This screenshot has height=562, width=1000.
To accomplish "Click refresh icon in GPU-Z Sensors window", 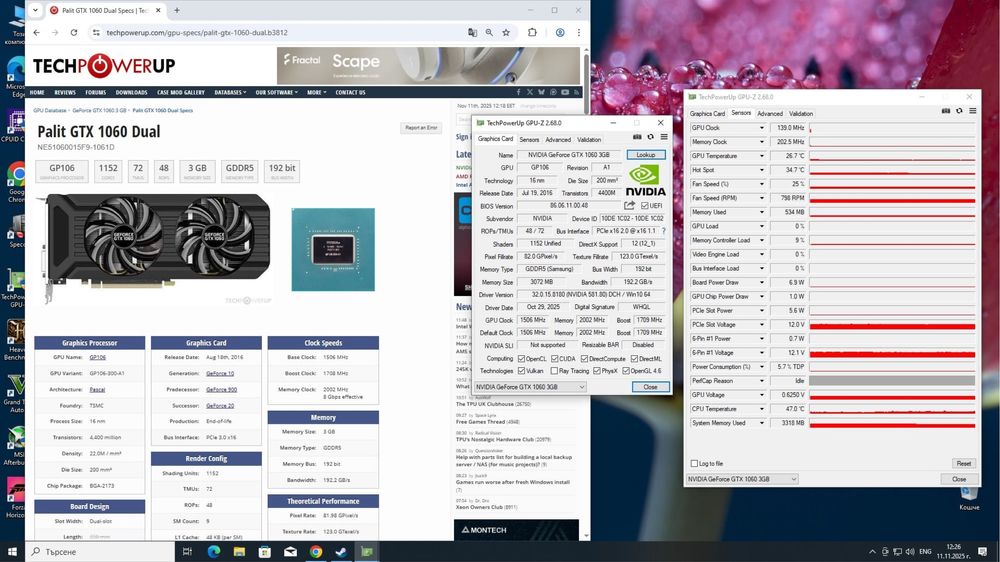I will point(959,111).
